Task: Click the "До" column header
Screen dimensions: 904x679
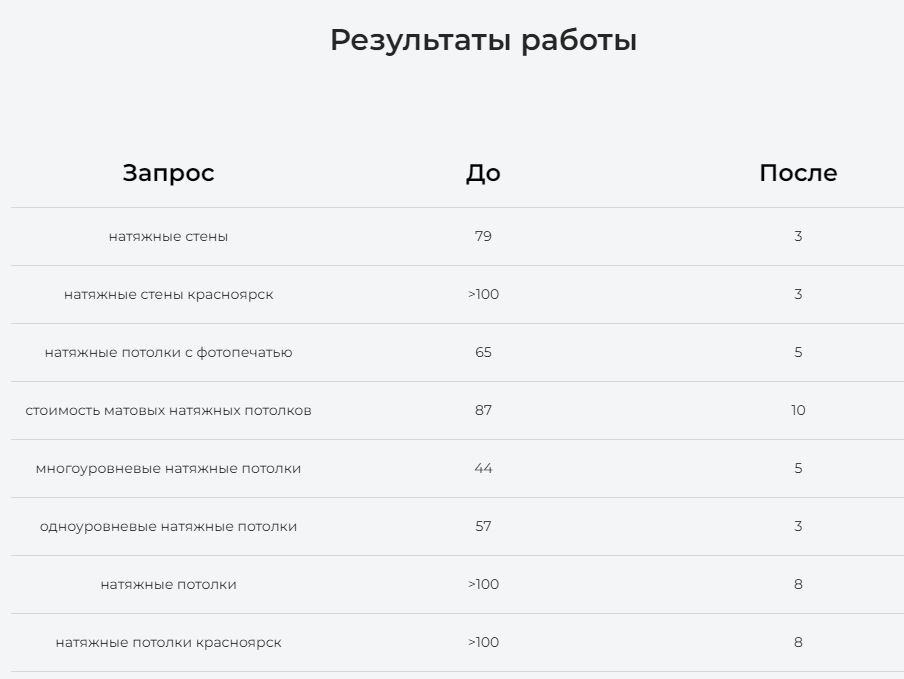Action: tap(483, 173)
